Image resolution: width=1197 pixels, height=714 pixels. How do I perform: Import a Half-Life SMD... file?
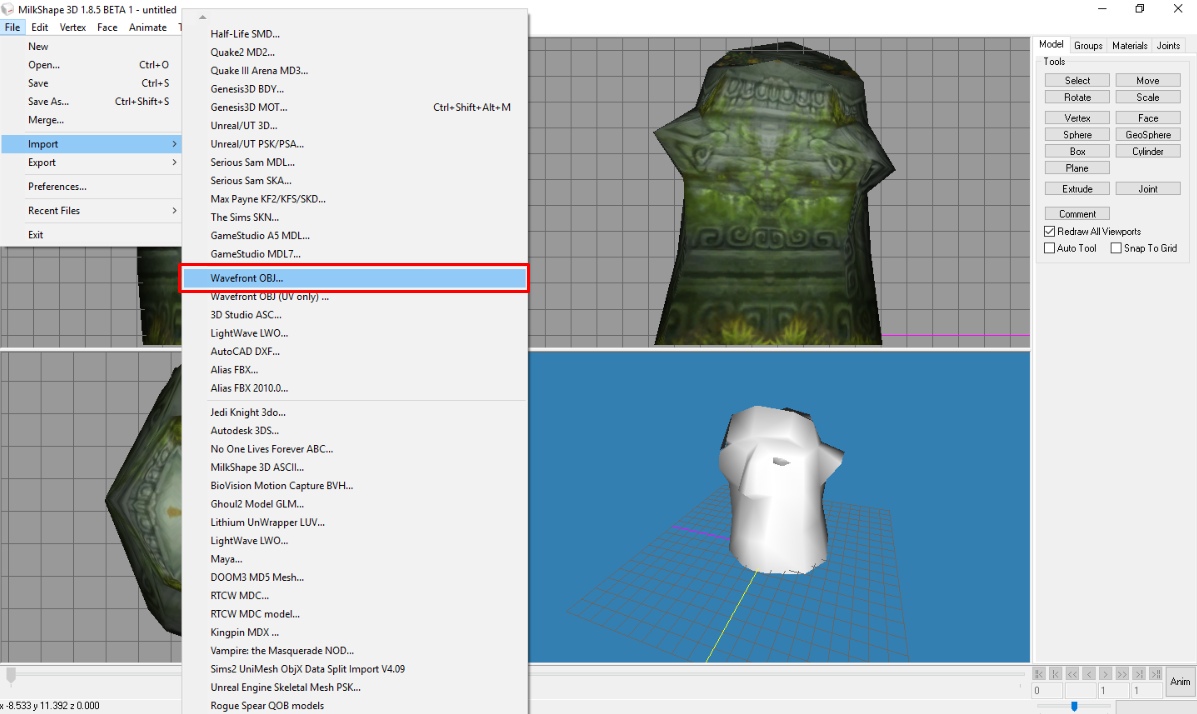pos(355,34)
